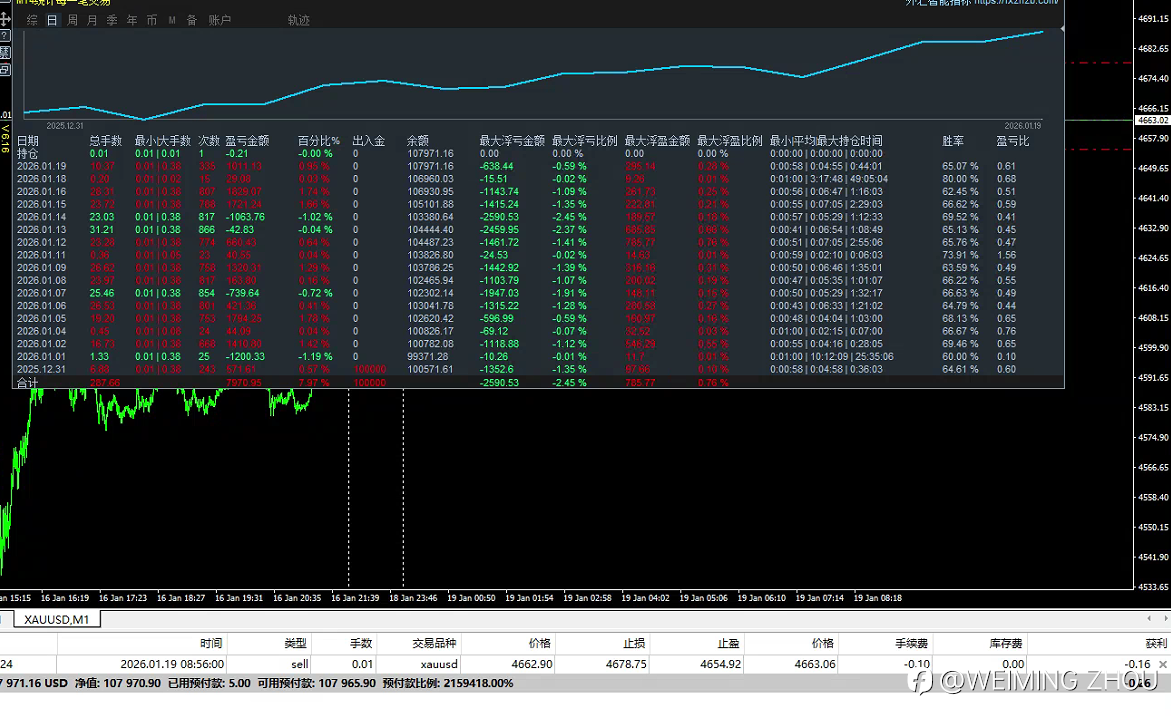Switch to the 周 weekly tab
The height and width of the screenshot is (723, 1171).
tap(72, 20)
